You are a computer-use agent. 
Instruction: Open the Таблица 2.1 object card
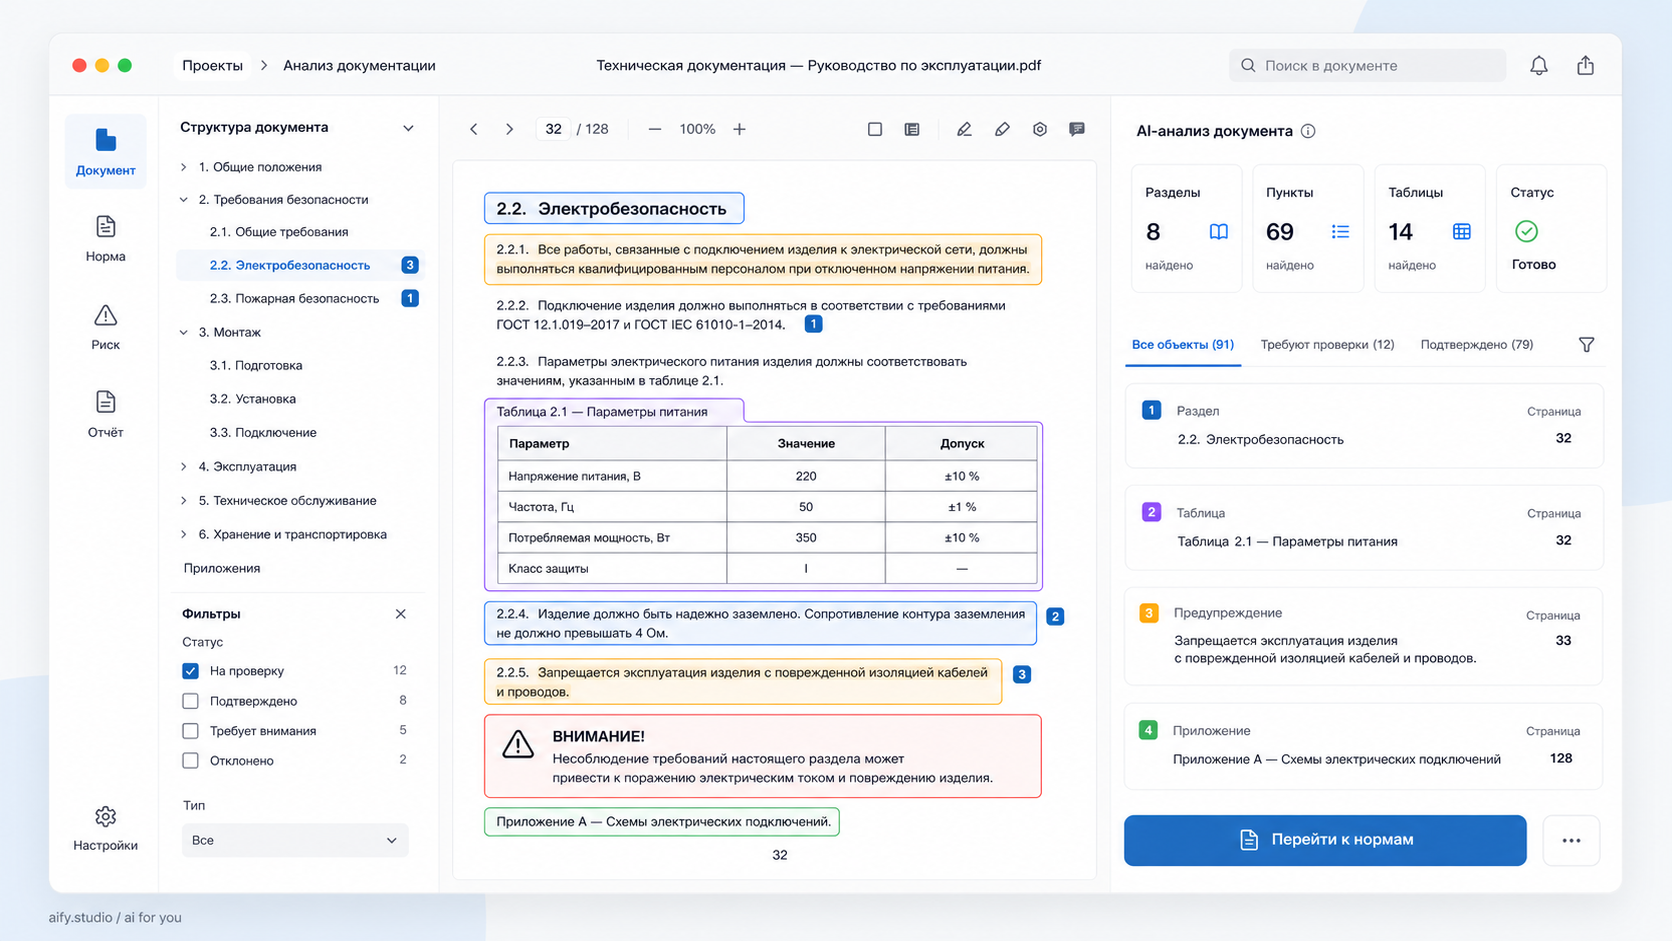(1364, 528)
